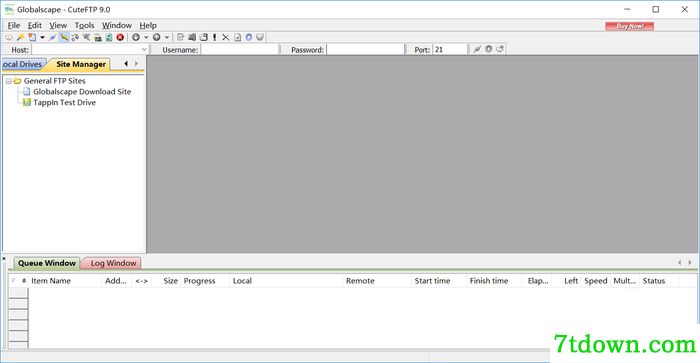Screen dimensions: 700x363
Task: Click the highlighted Quick Connect bar icon
Action: click(x=64, y=38)
